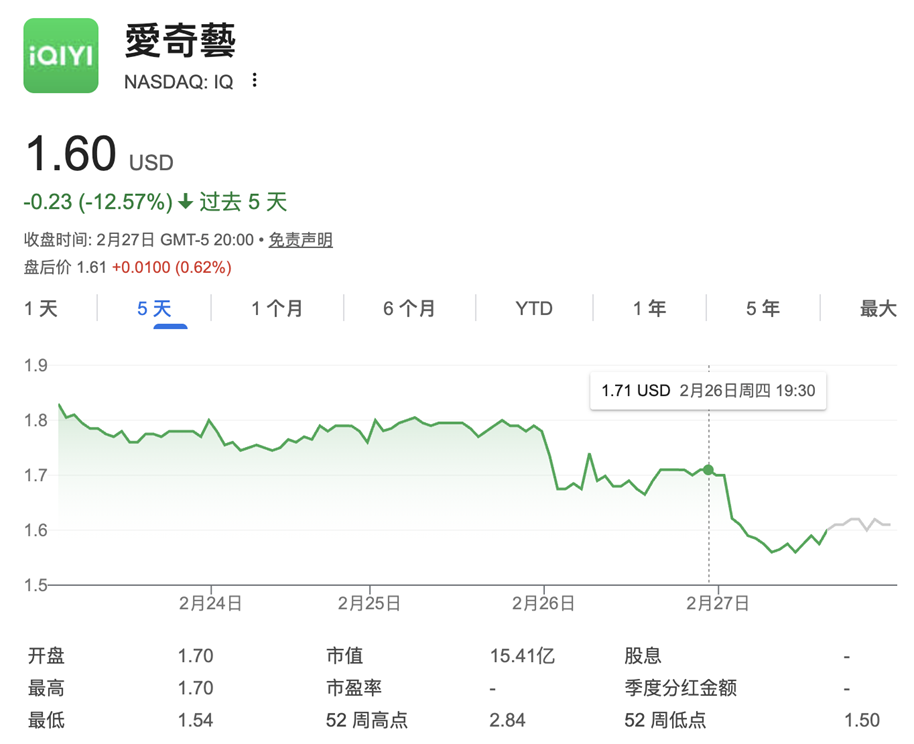Select the 1 天 time range tab
The image size is (914, 744).
(41, 309)
